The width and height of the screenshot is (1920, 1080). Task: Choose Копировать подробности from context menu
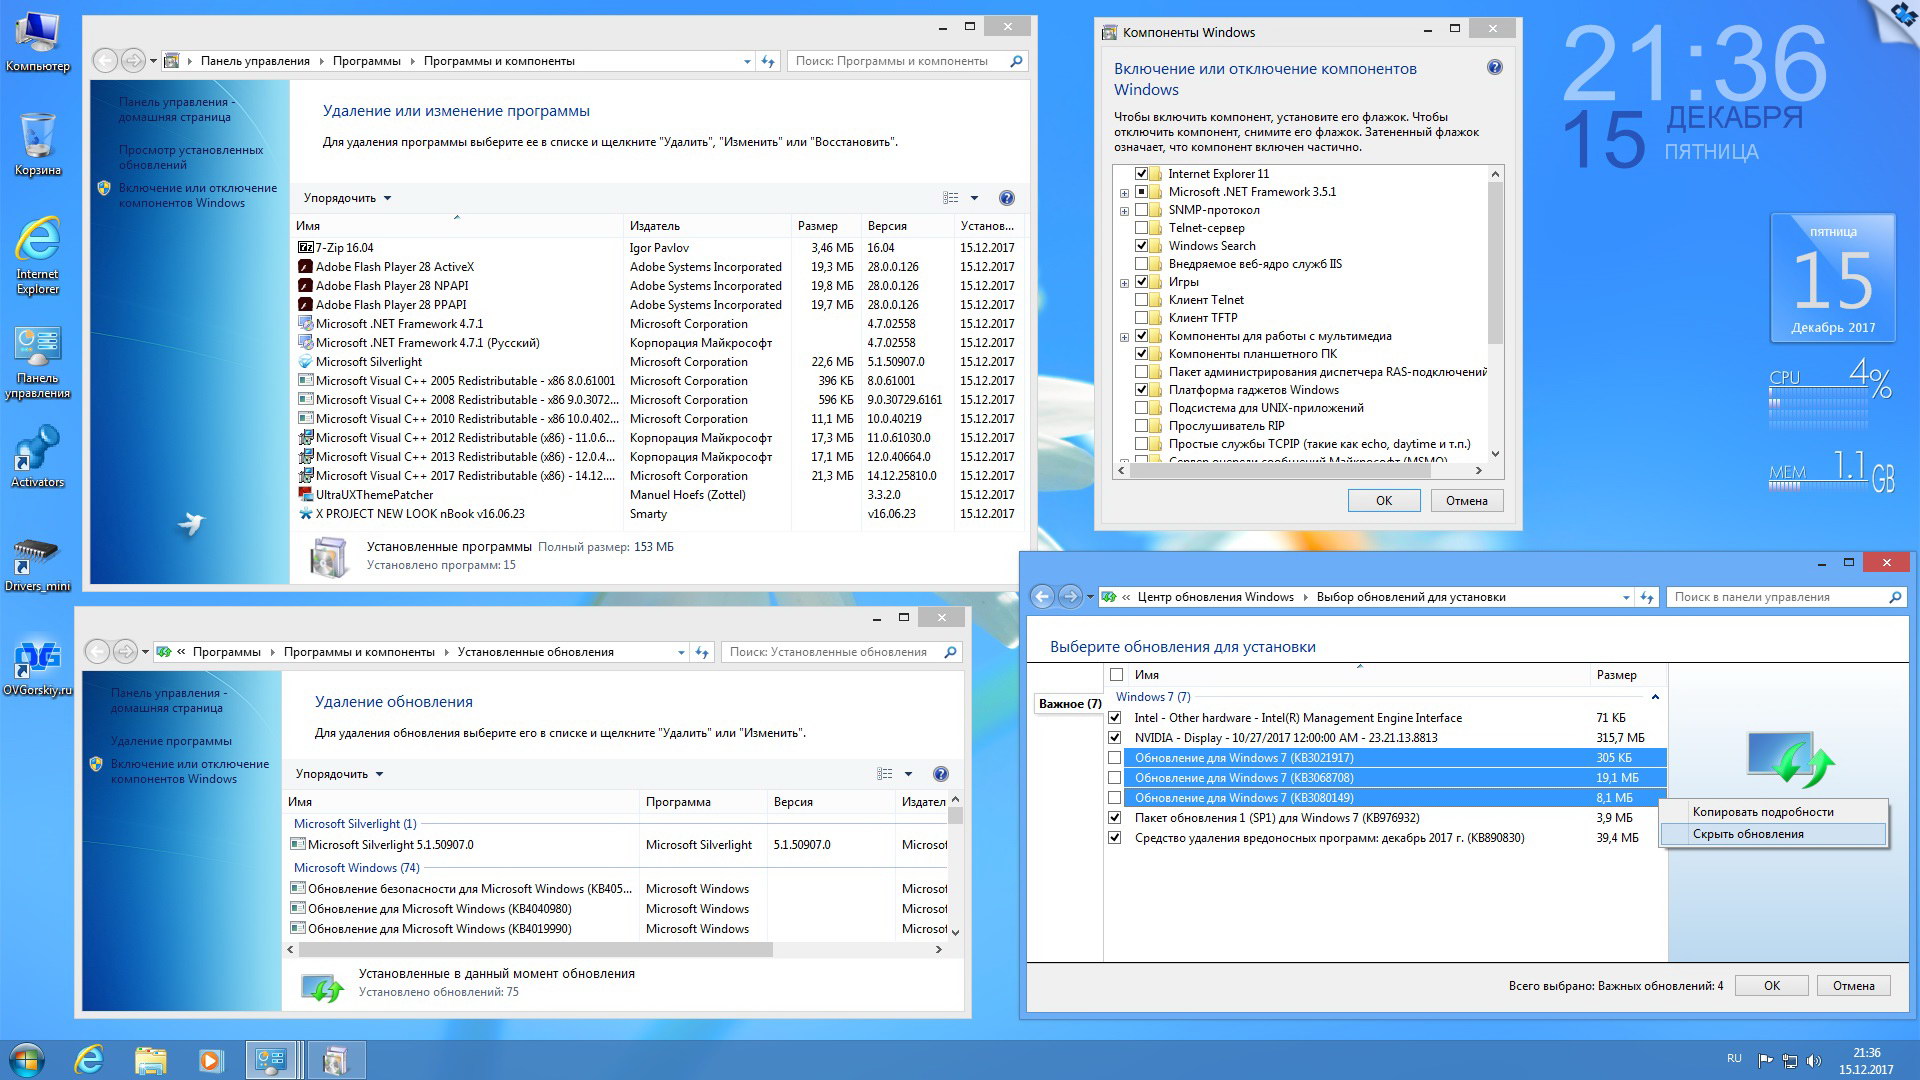pyautogui.click(x=1762, y=812)
